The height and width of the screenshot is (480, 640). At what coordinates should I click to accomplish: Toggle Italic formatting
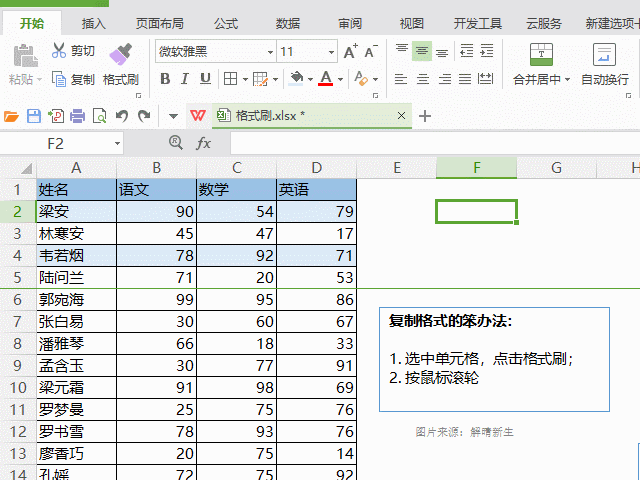coord(185,79)
